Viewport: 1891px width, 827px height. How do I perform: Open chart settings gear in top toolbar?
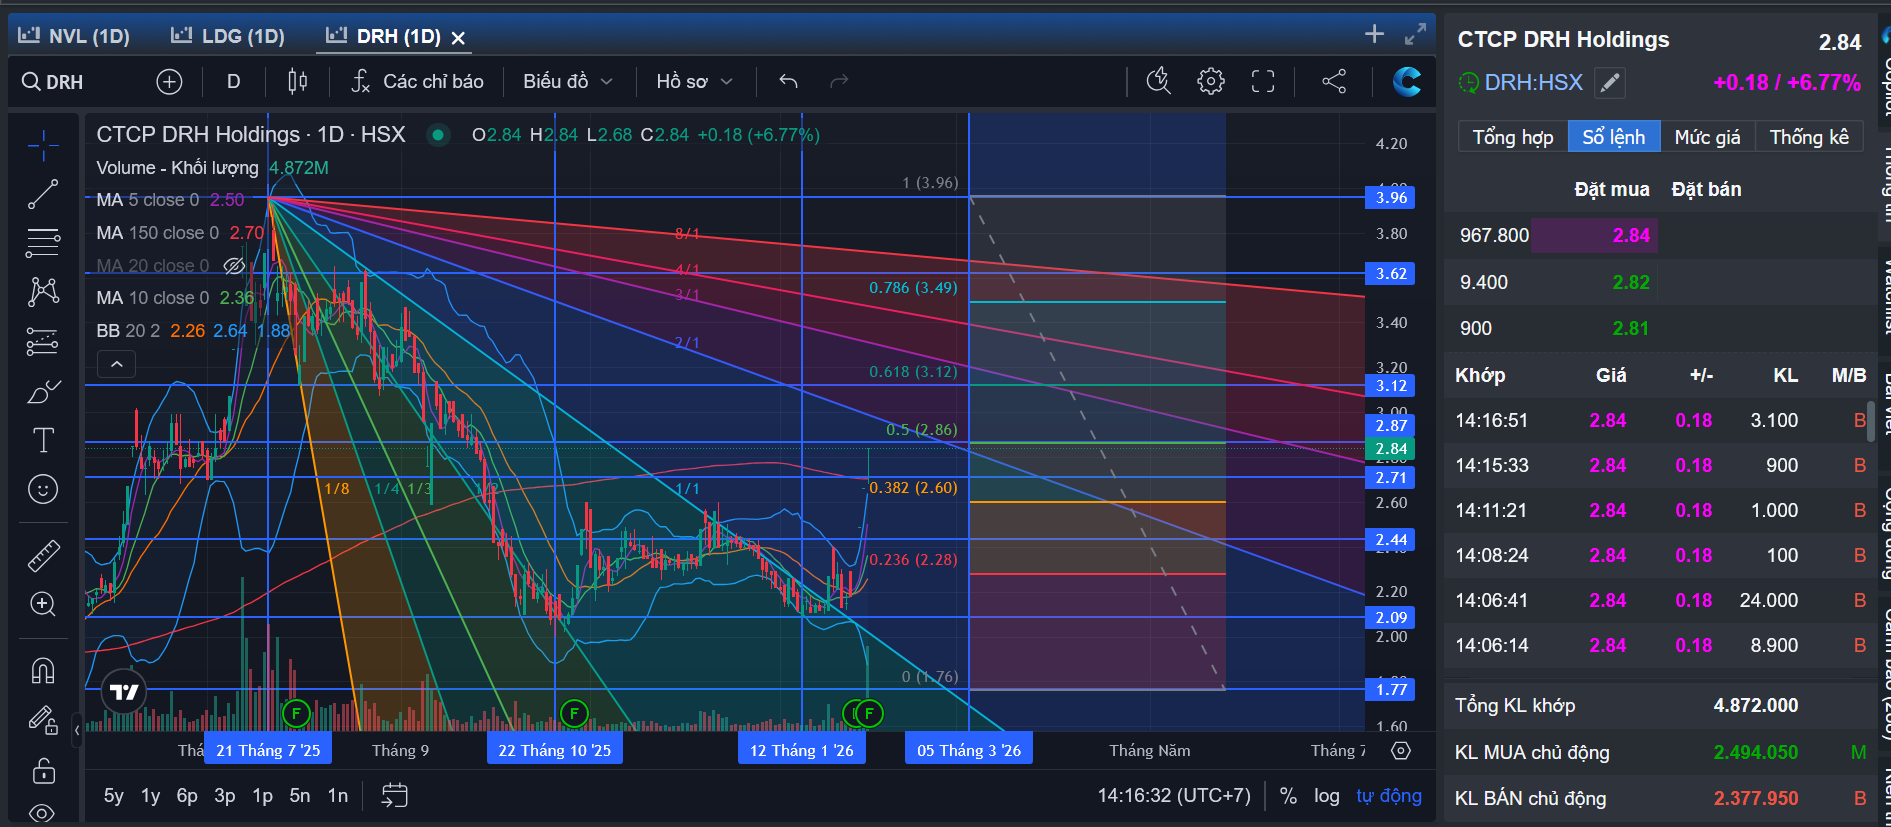[1211, 82]
